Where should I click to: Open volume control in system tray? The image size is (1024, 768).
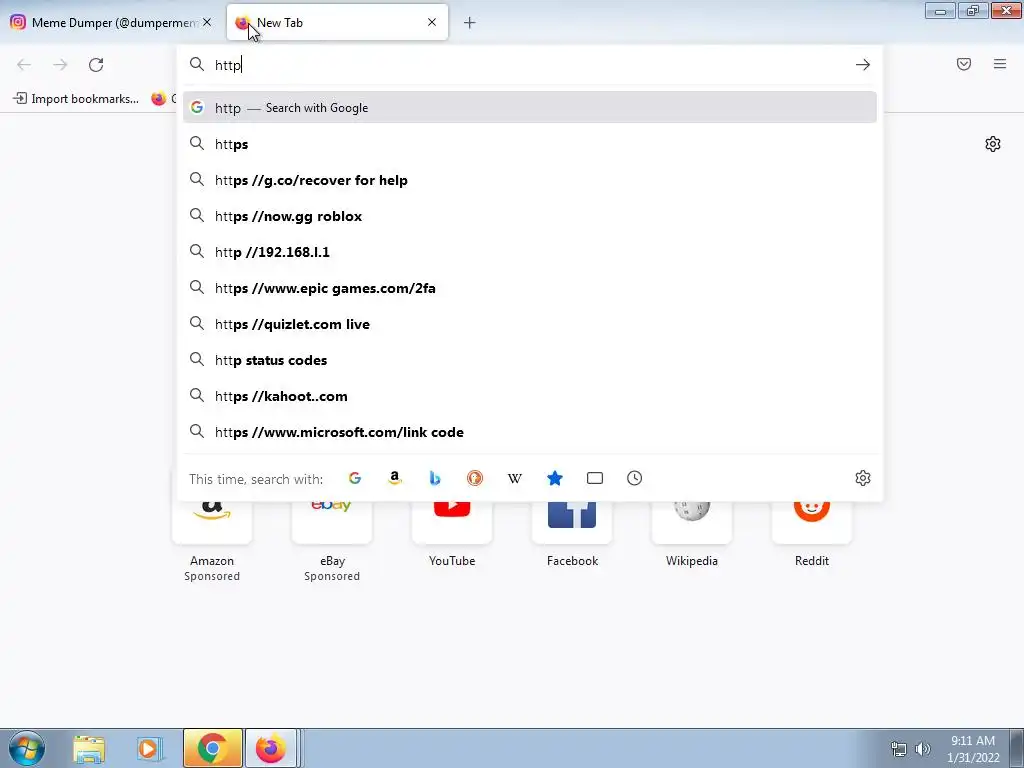(923, 749)
